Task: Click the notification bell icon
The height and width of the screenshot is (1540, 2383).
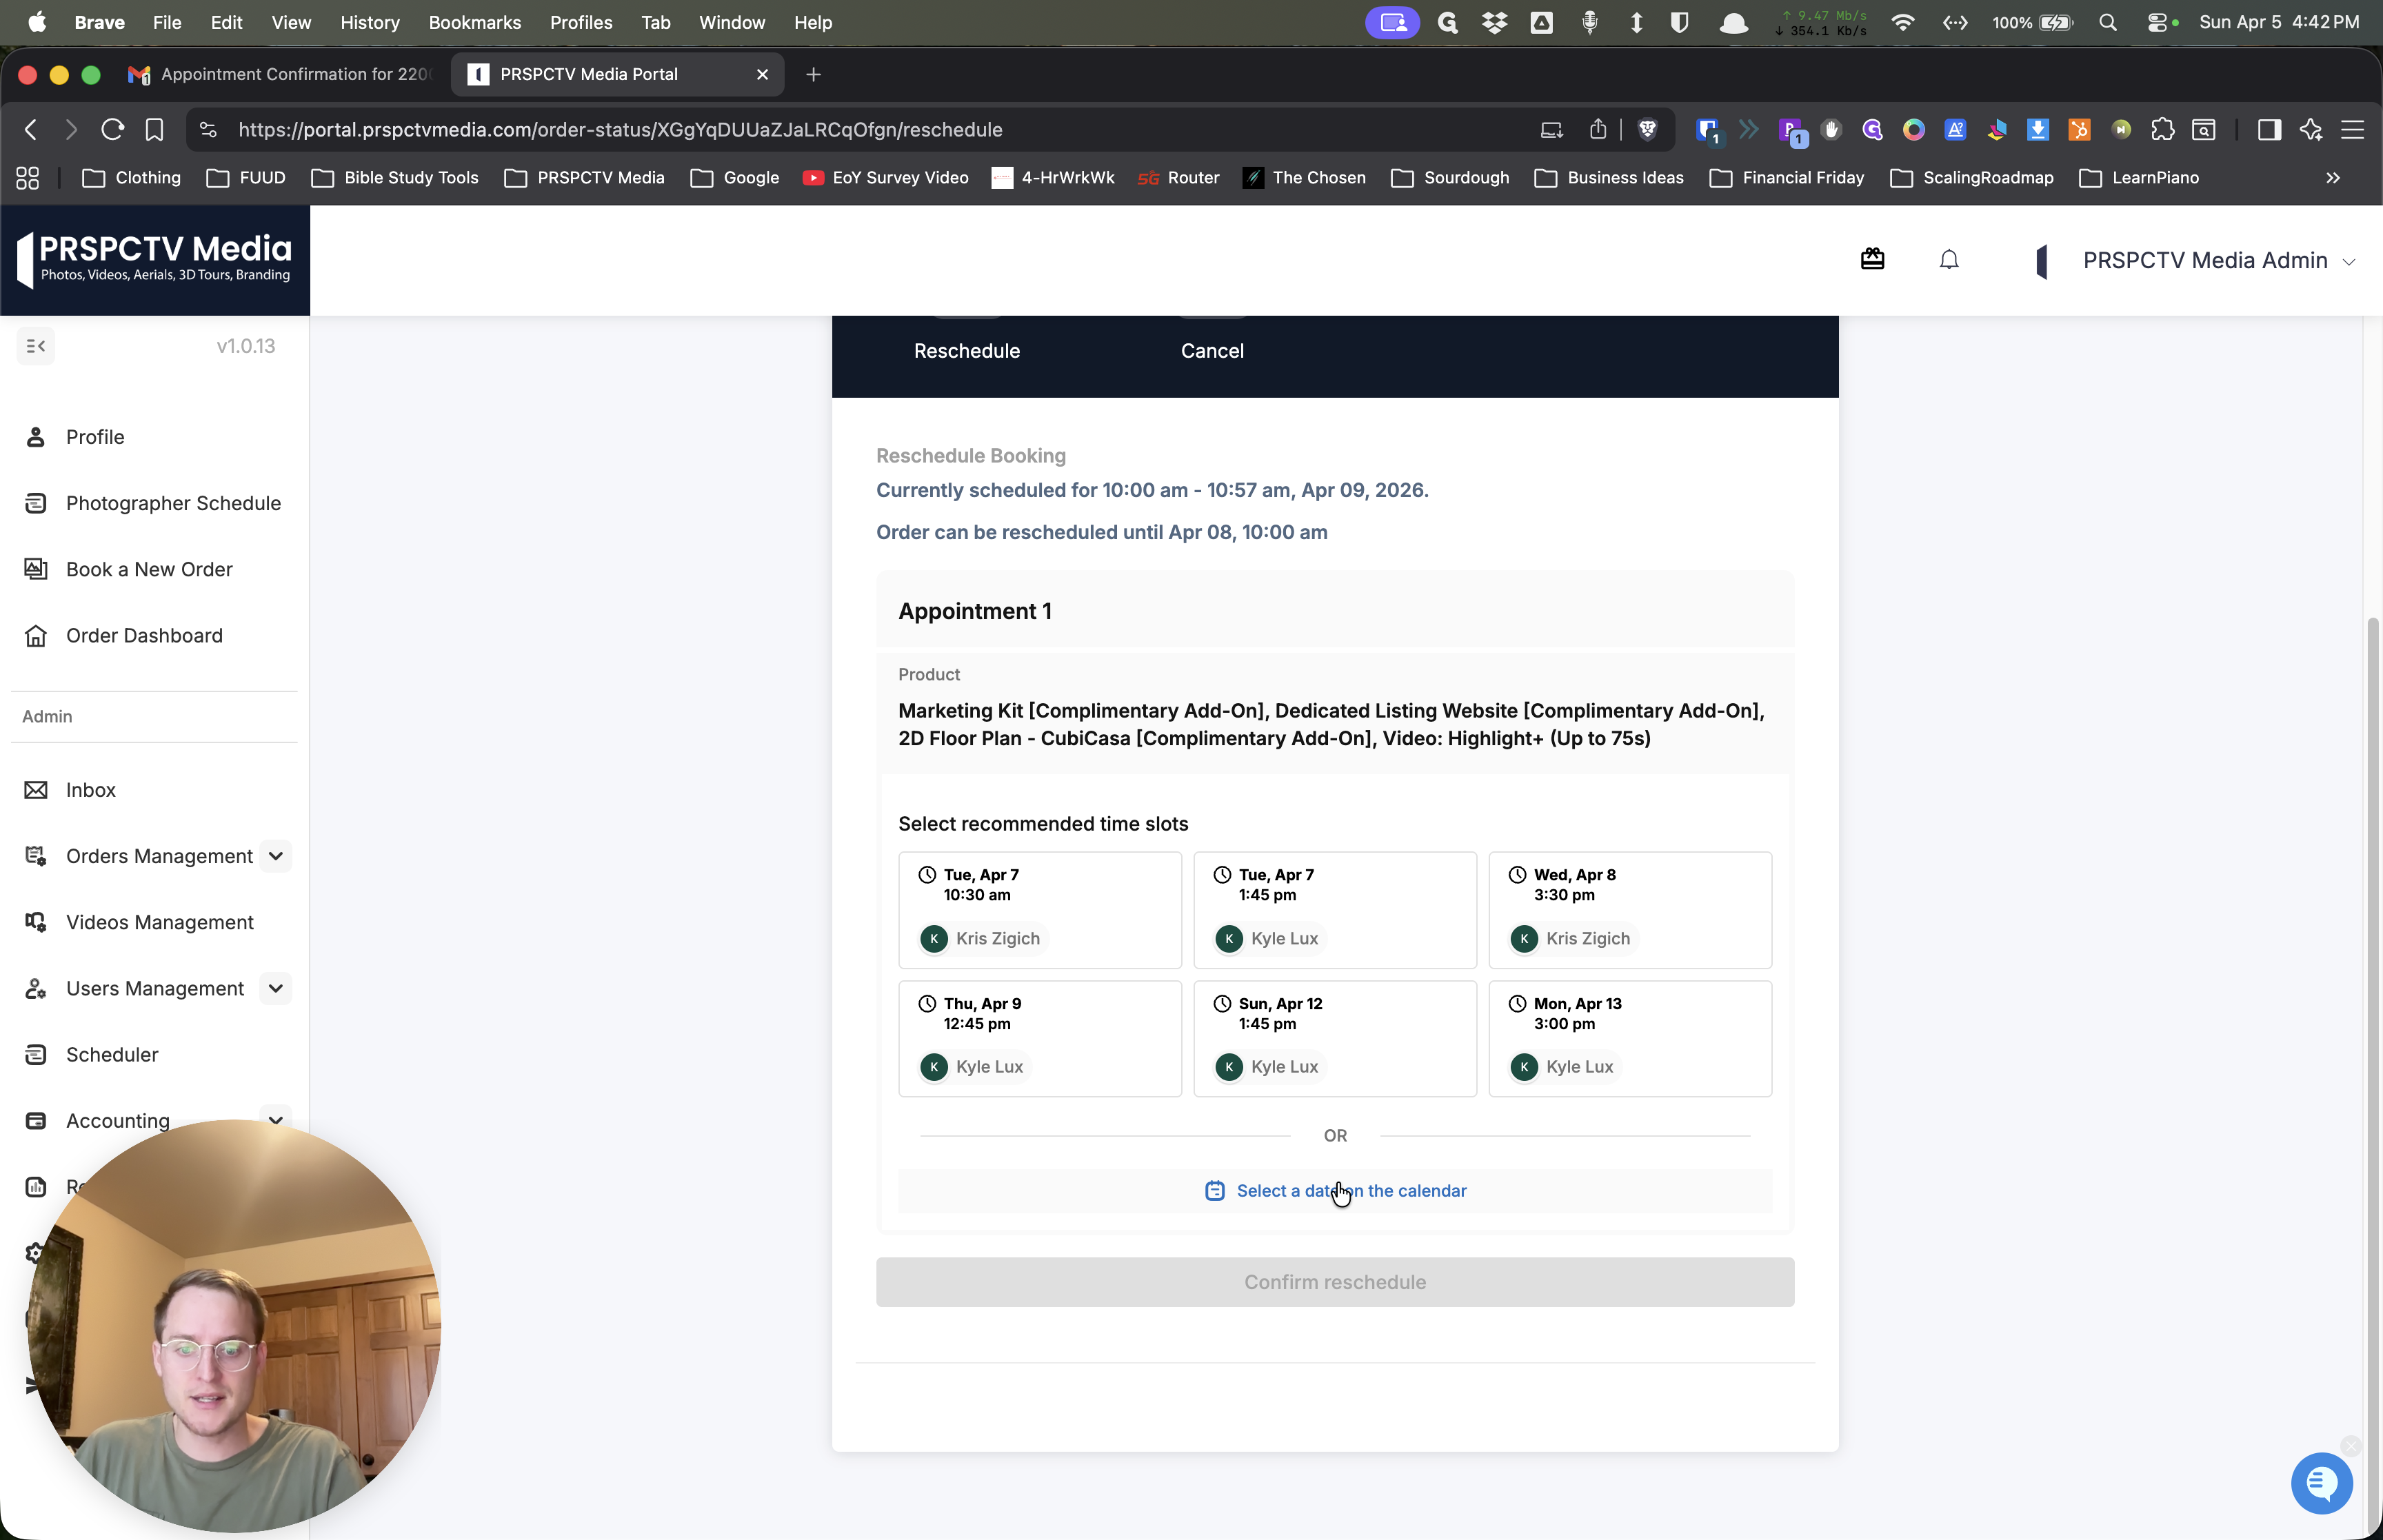Action: click(x=1948, y=260)
